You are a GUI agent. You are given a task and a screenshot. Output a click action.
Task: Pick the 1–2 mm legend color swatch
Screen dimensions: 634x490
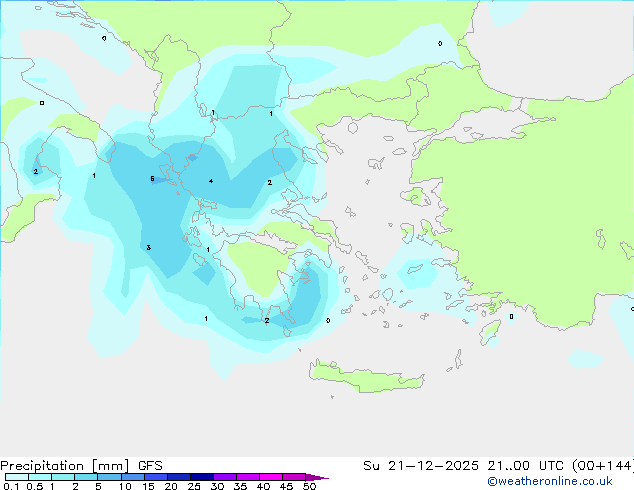click(63, 477)
